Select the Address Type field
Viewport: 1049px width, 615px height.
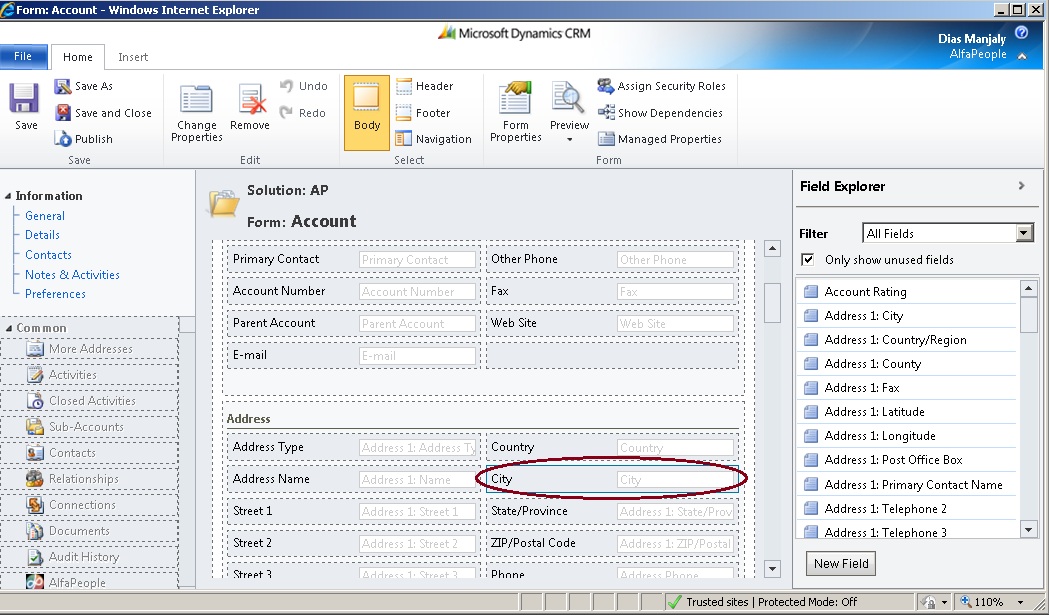[x=353, y=447]
